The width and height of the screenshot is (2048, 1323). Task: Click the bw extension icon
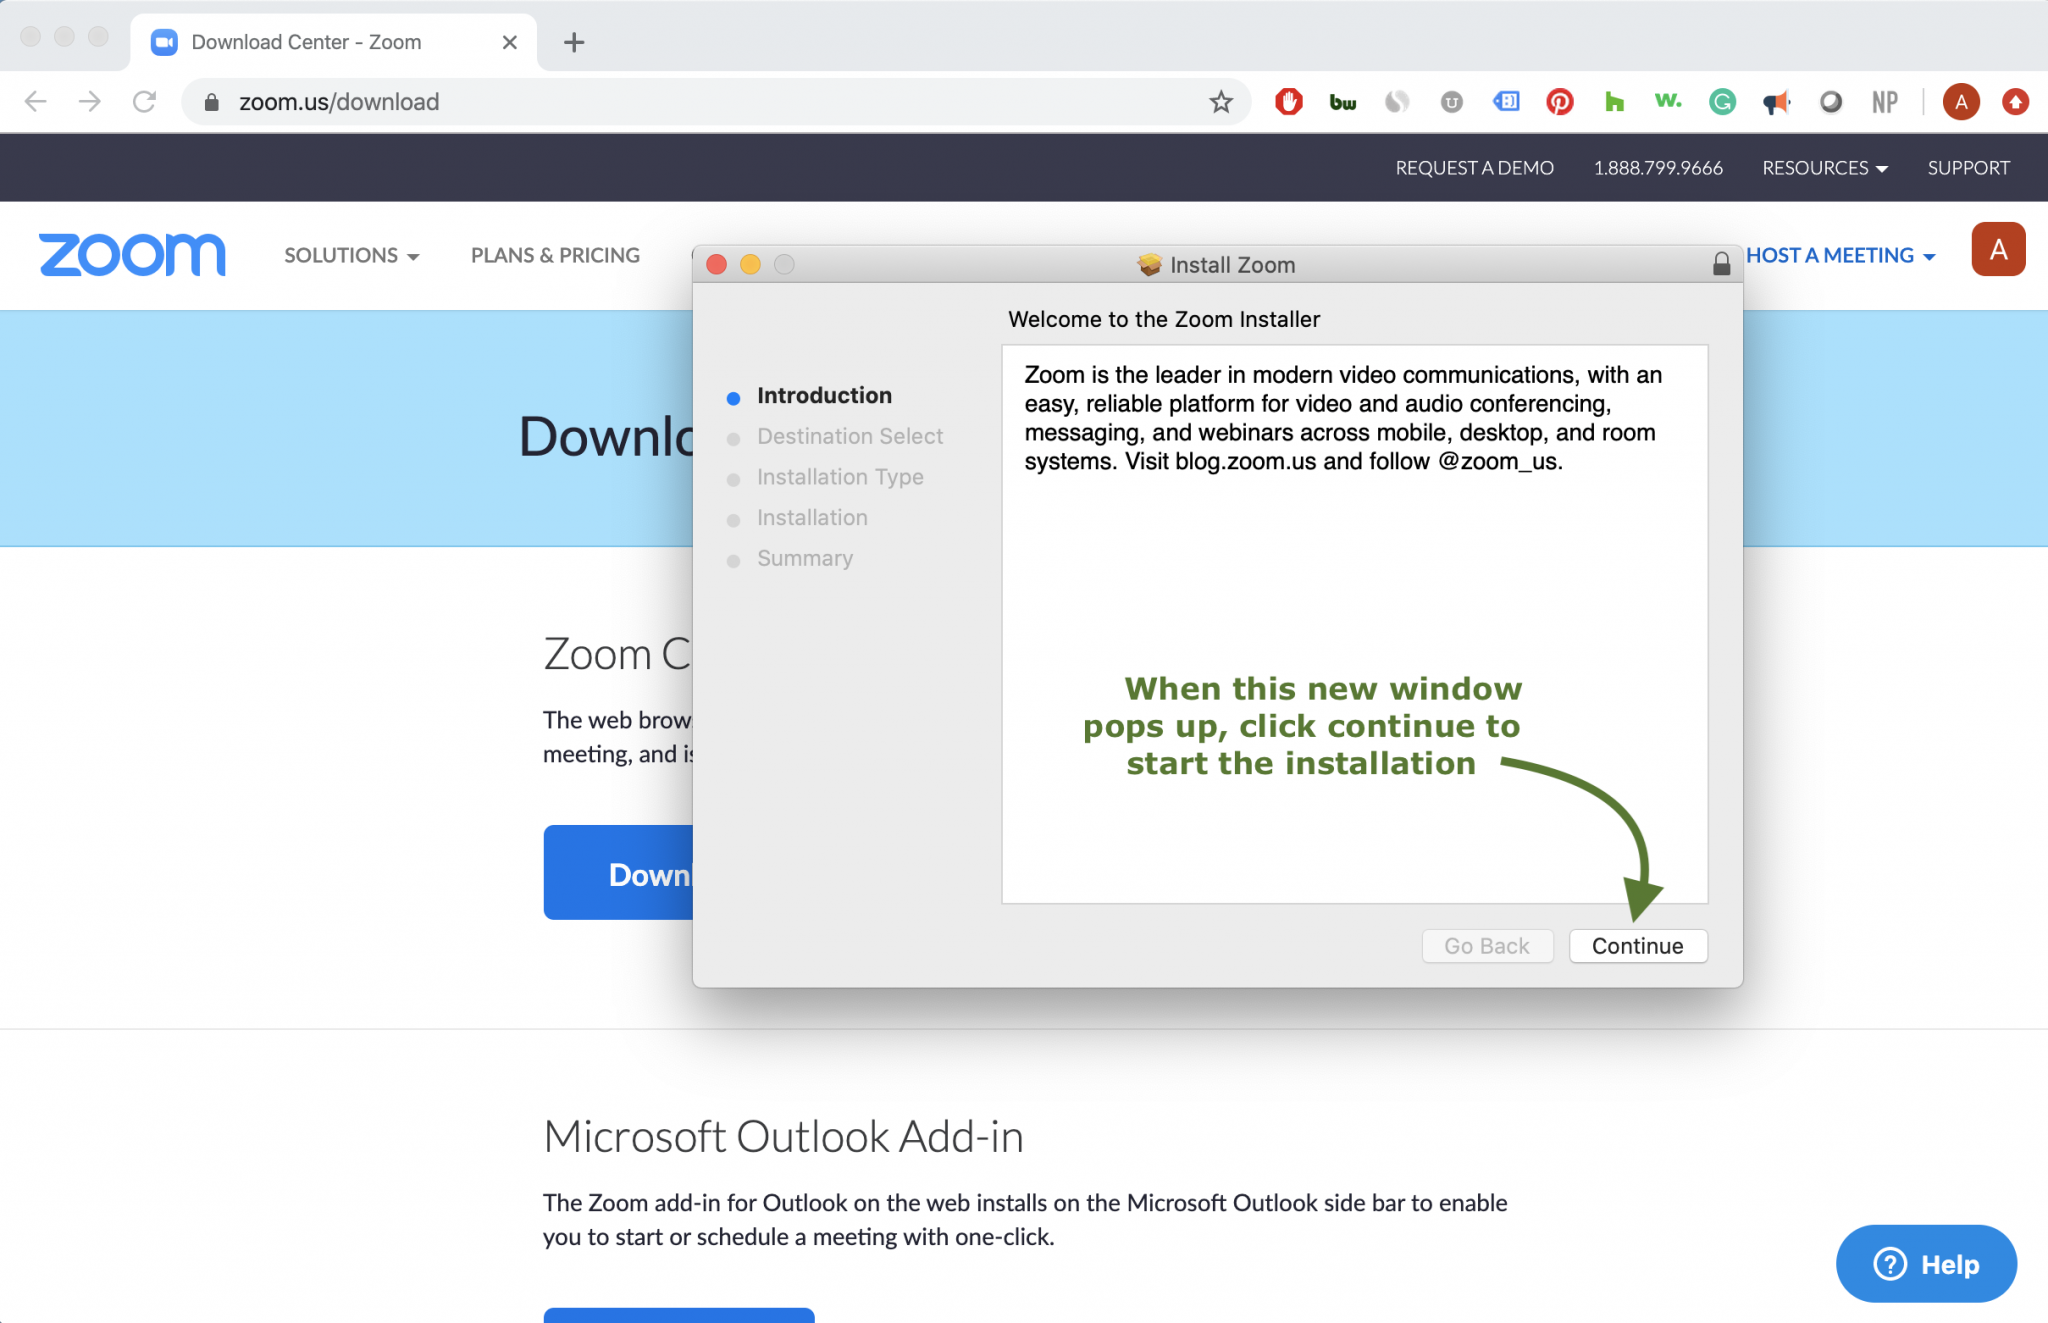(x=1342, y=102)
